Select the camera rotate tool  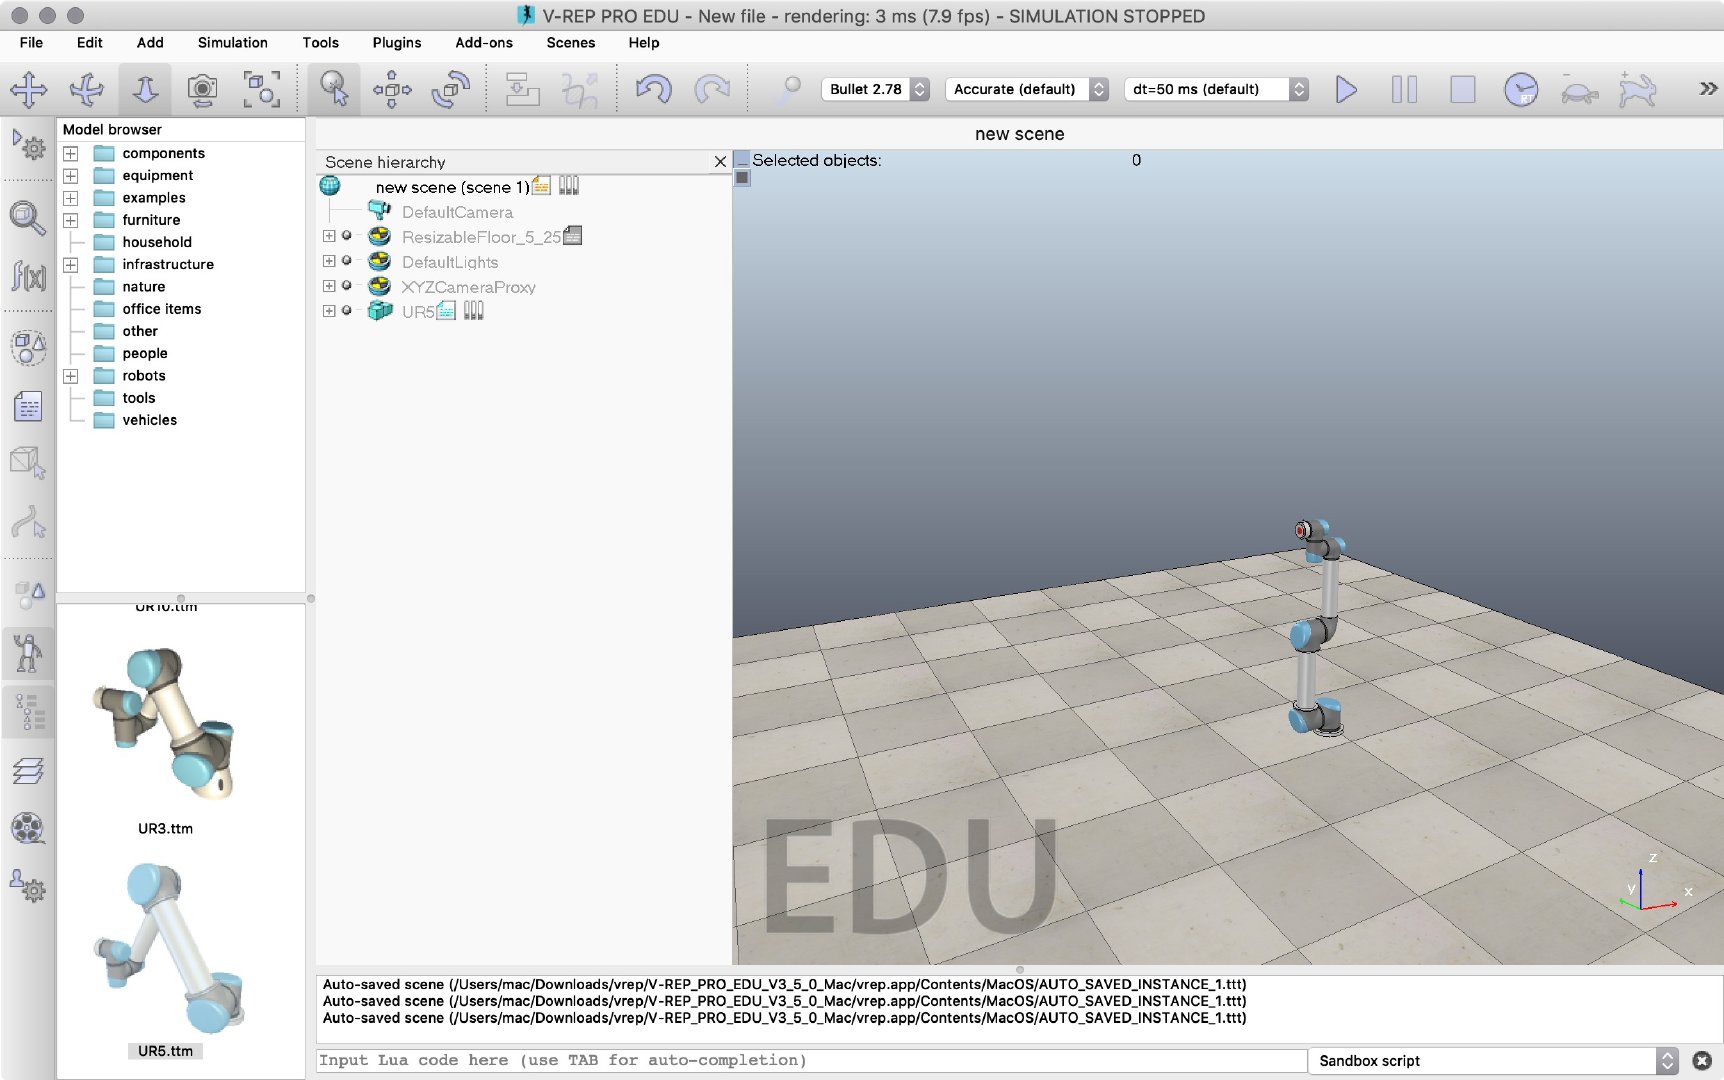coord(87,89)
